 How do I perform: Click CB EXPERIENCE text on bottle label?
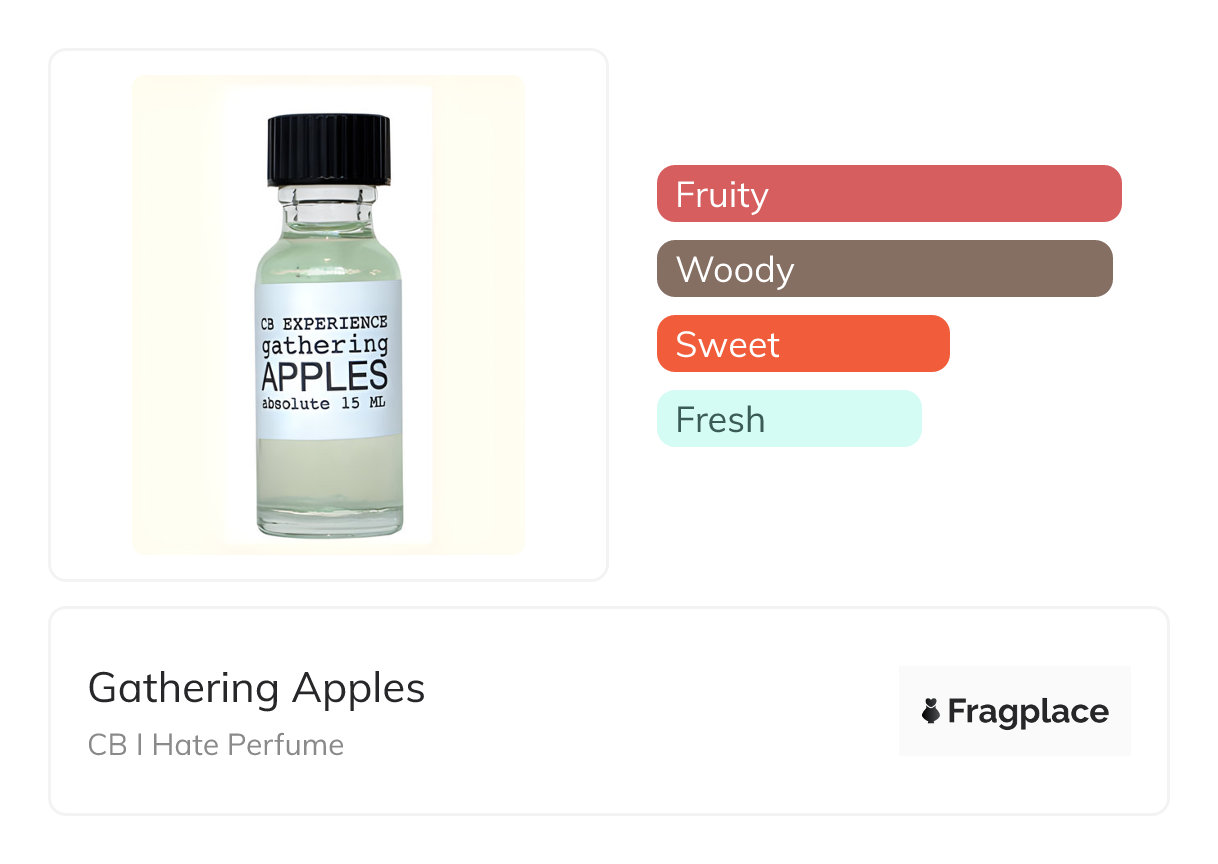coord(325,323)
